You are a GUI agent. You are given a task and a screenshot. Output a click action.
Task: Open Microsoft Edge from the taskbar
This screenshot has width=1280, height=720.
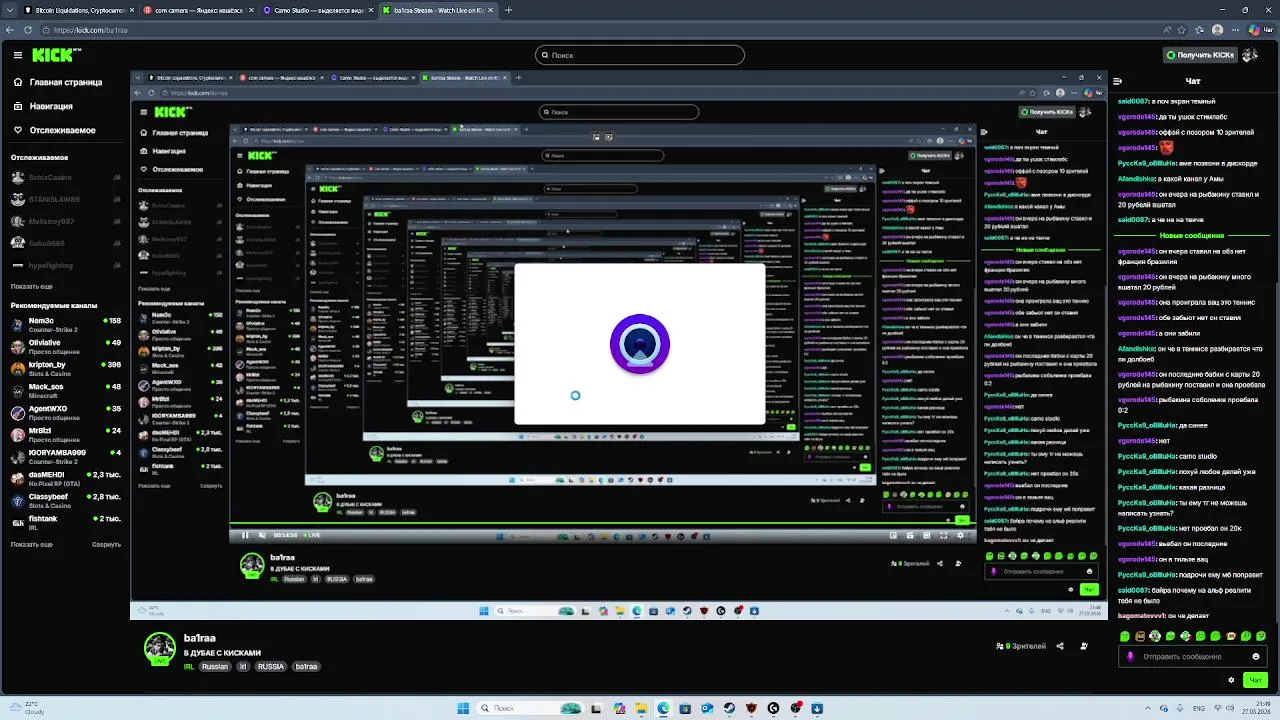coord(663,708)
